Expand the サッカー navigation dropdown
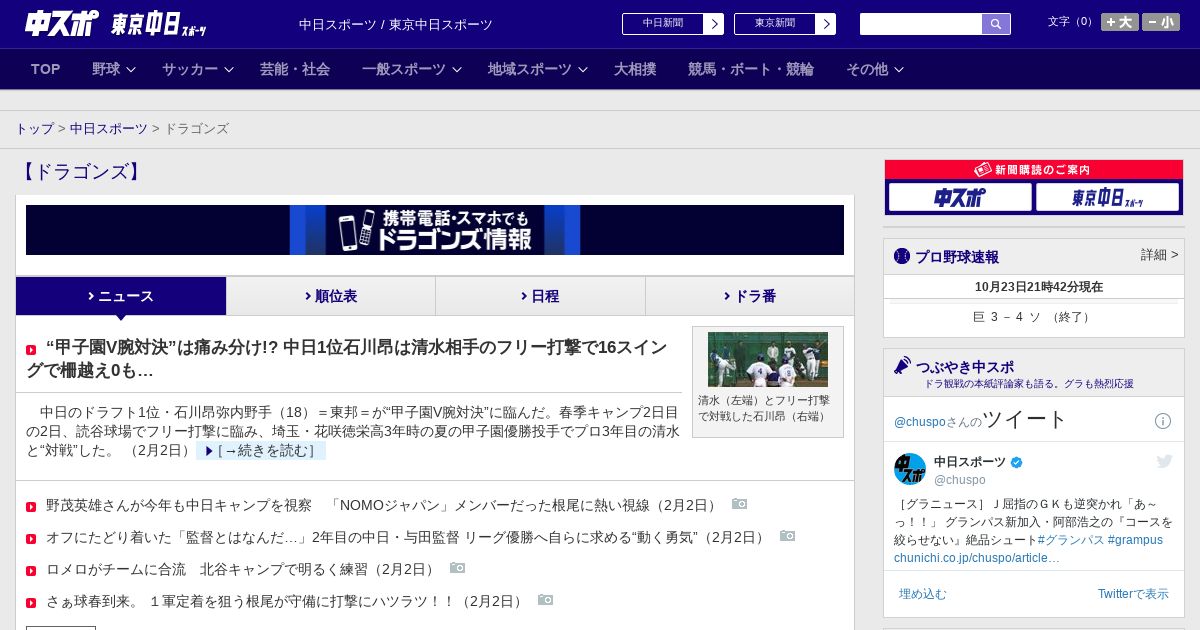This screenshot has height=630, width=1200. point(198,69)
